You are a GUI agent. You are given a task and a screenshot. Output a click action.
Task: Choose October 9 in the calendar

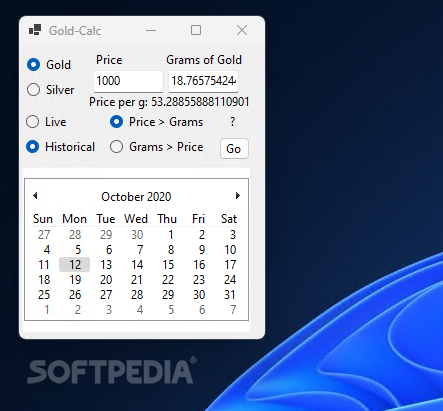pyautogui.click(x=202, y=250)
